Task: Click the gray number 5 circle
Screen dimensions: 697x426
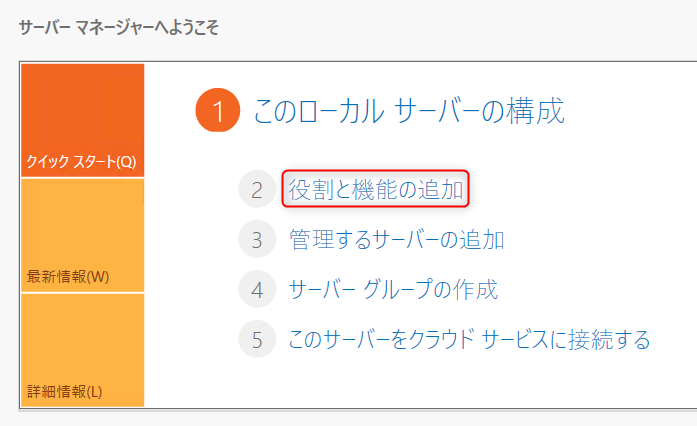Action: click(x=257, y=340)
